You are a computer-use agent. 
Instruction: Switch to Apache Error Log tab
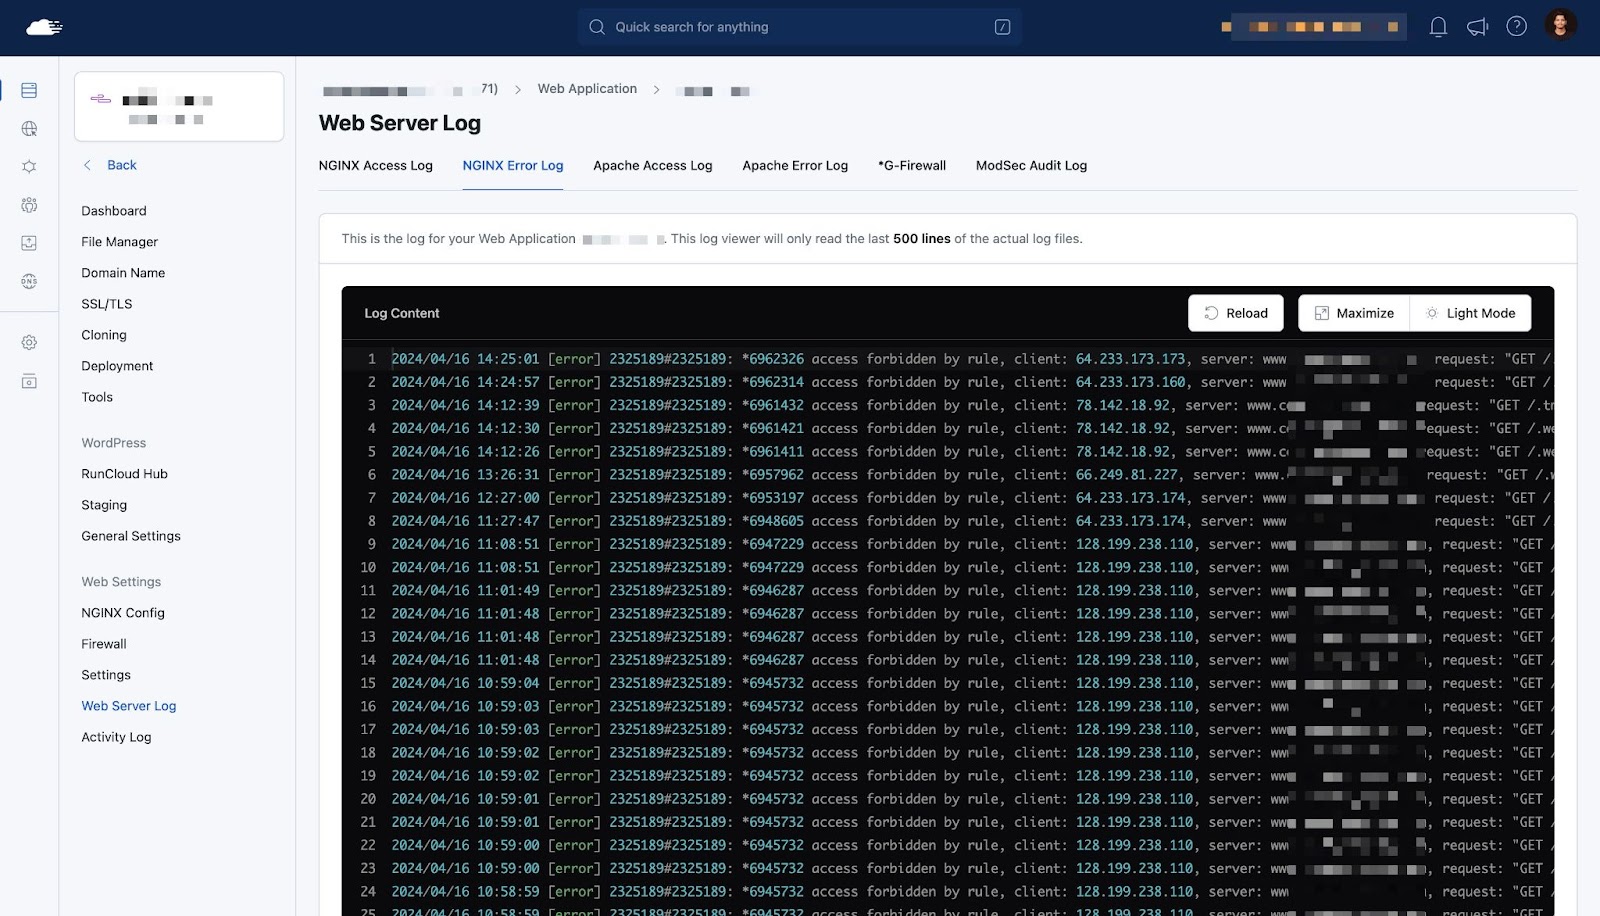click(x=795, y=166)
